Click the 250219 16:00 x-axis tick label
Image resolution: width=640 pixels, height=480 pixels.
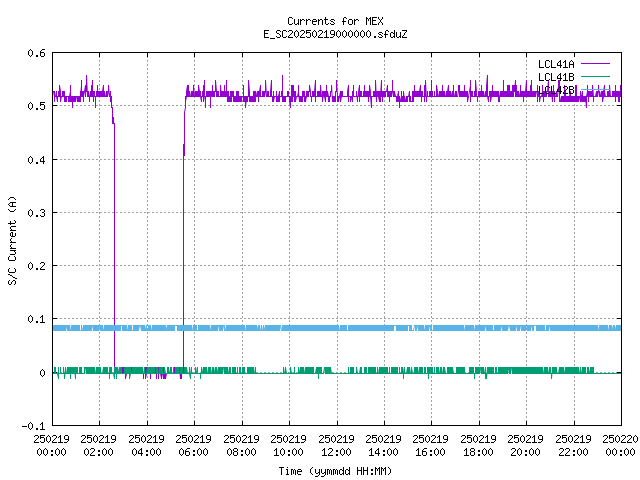[430, 446]
